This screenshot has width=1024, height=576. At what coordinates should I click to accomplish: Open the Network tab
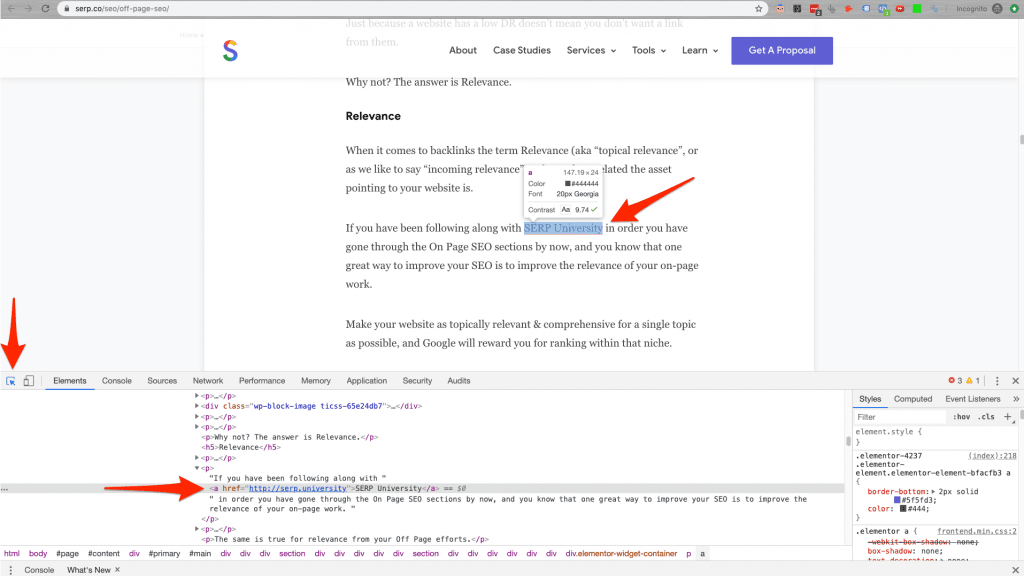[x=208, y=381]
